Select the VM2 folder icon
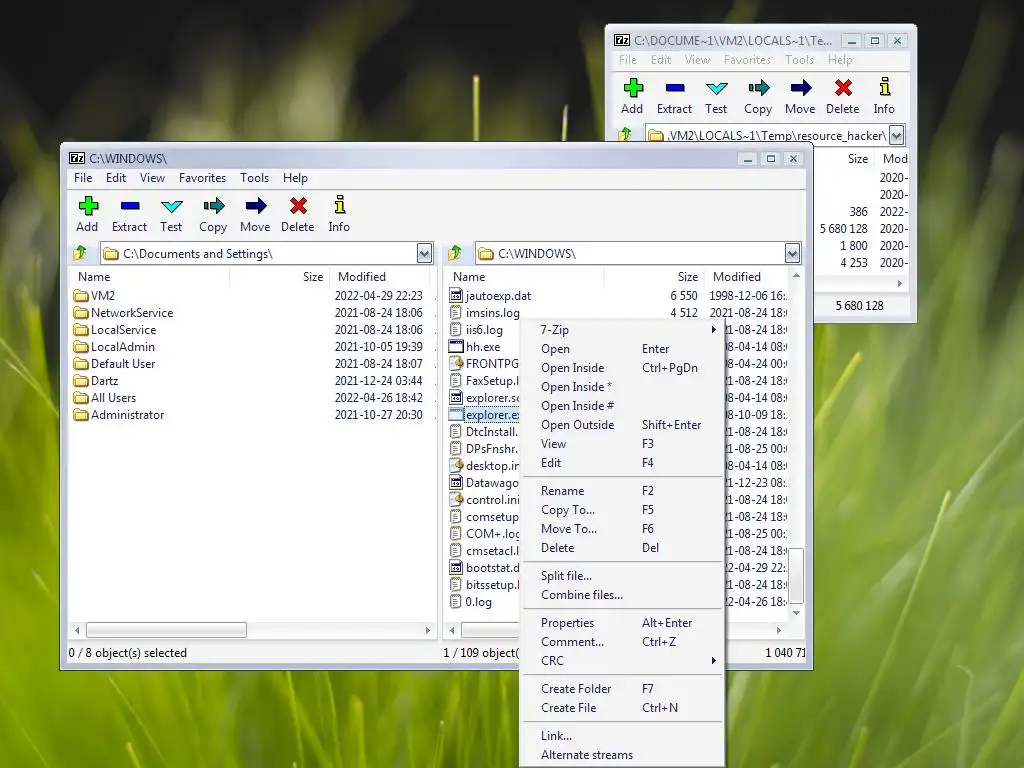This screenshot has width=1024, height=768. (81, 296)
